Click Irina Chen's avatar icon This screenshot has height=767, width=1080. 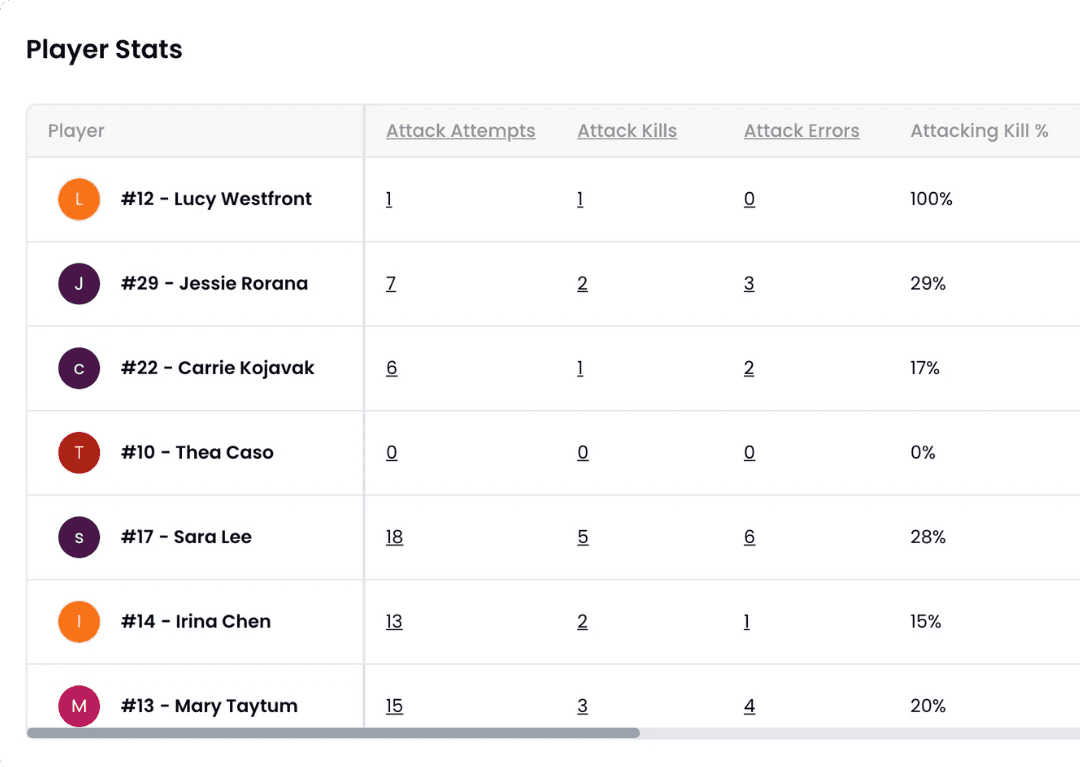coord(79,621)
